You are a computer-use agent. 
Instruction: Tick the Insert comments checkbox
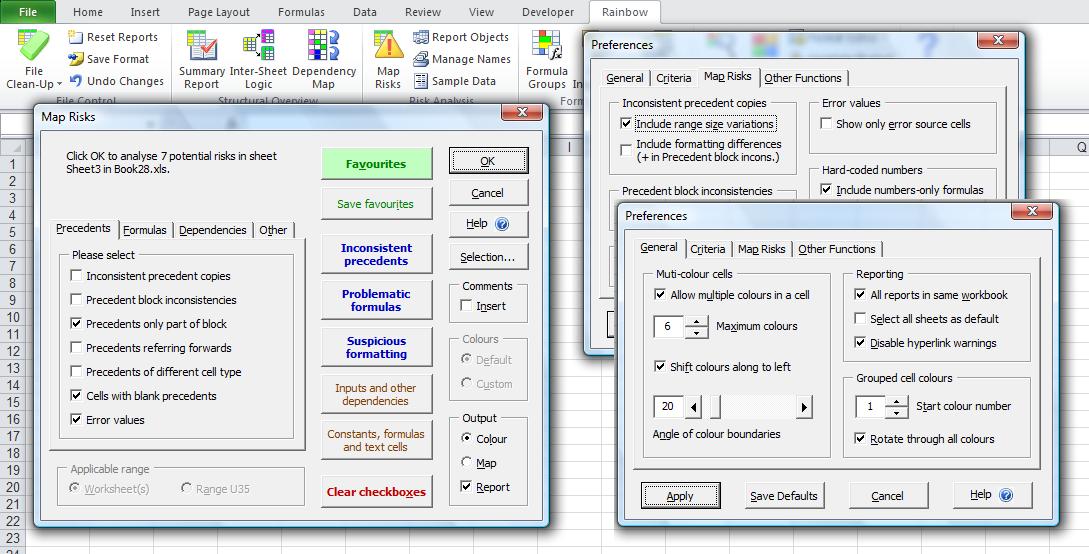click(466, 305)
